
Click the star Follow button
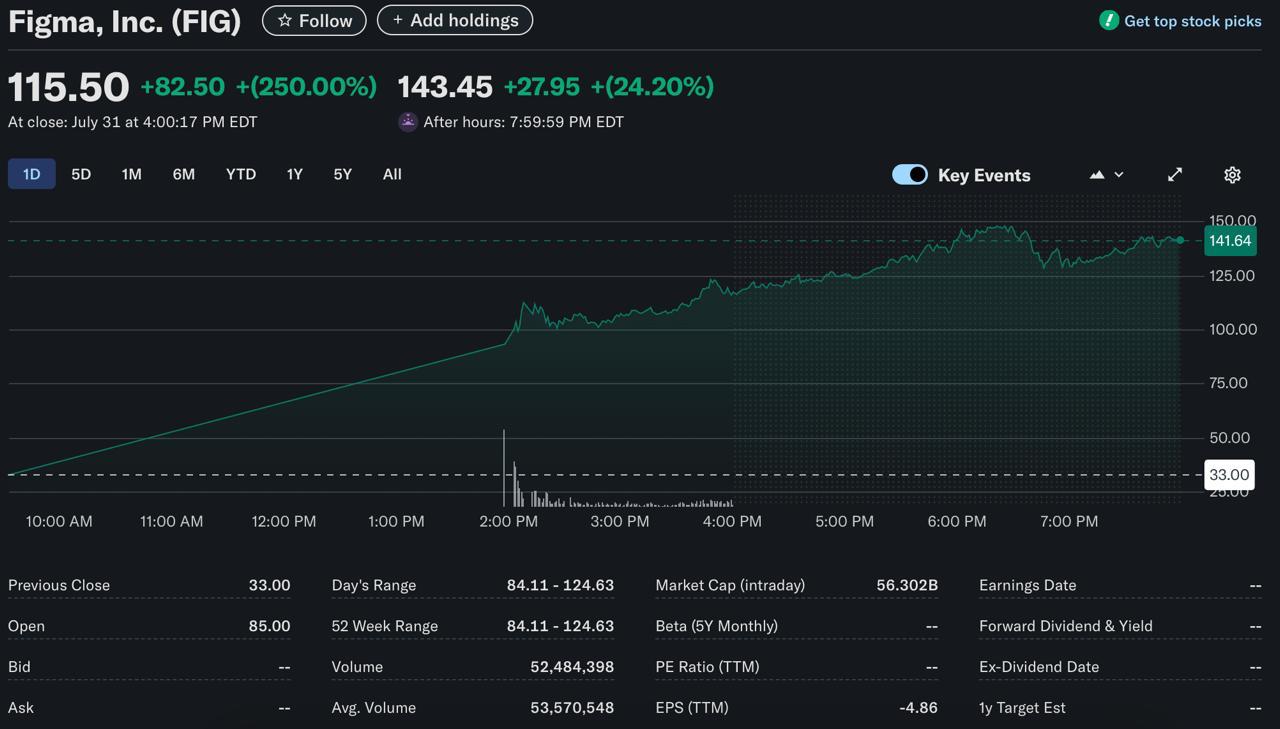[314, 20]
